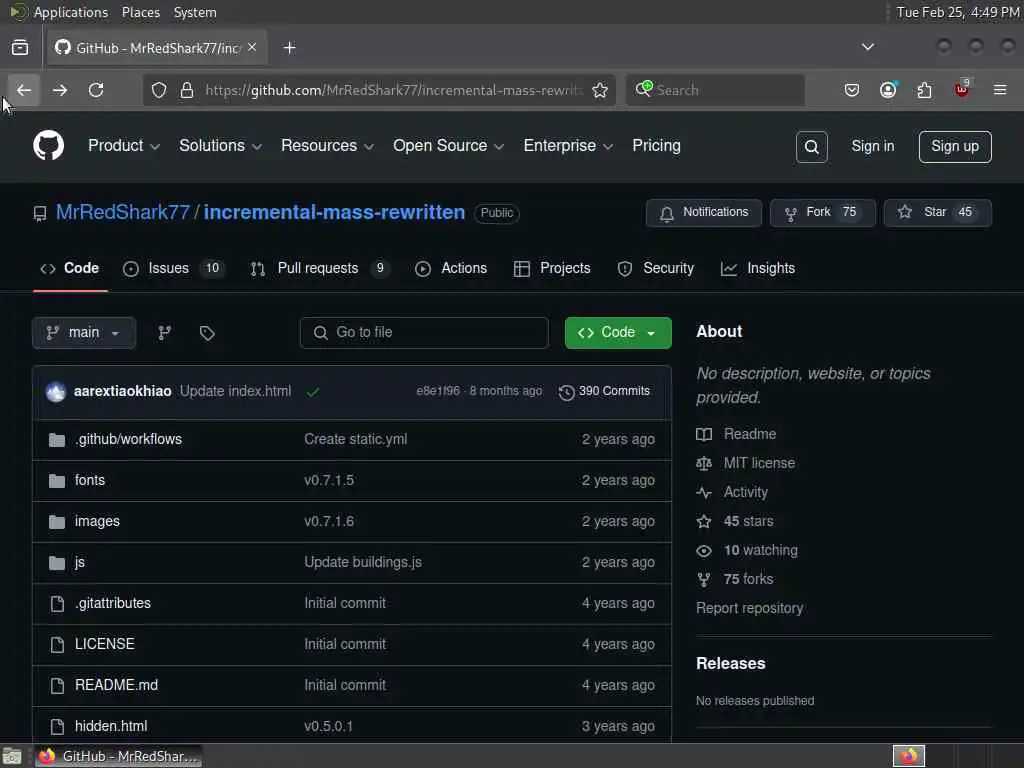
Task: Focus the Go to file input
Action: (424, 333)
